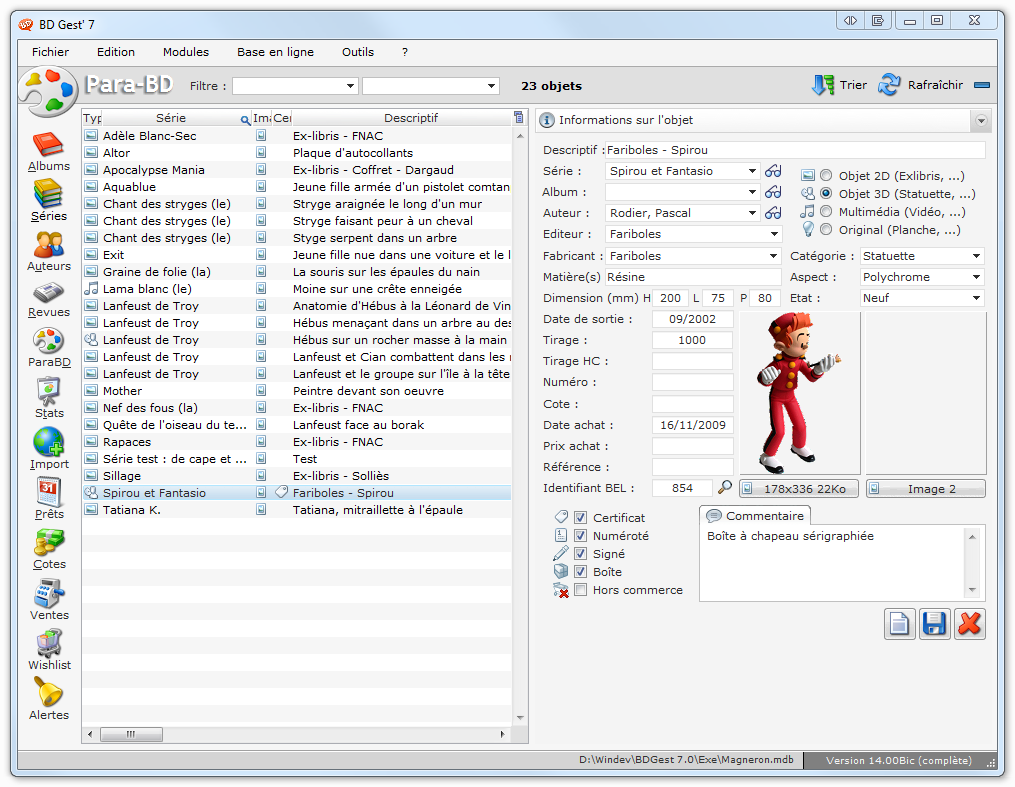Click the binoculars icon next to Série
The width and height of the screenshot is (1015, 787).
(x=773, y=171)
